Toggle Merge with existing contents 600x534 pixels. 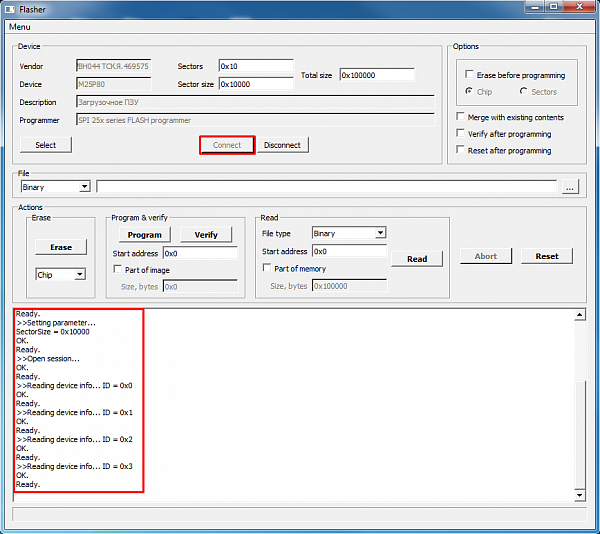(460, 117)
